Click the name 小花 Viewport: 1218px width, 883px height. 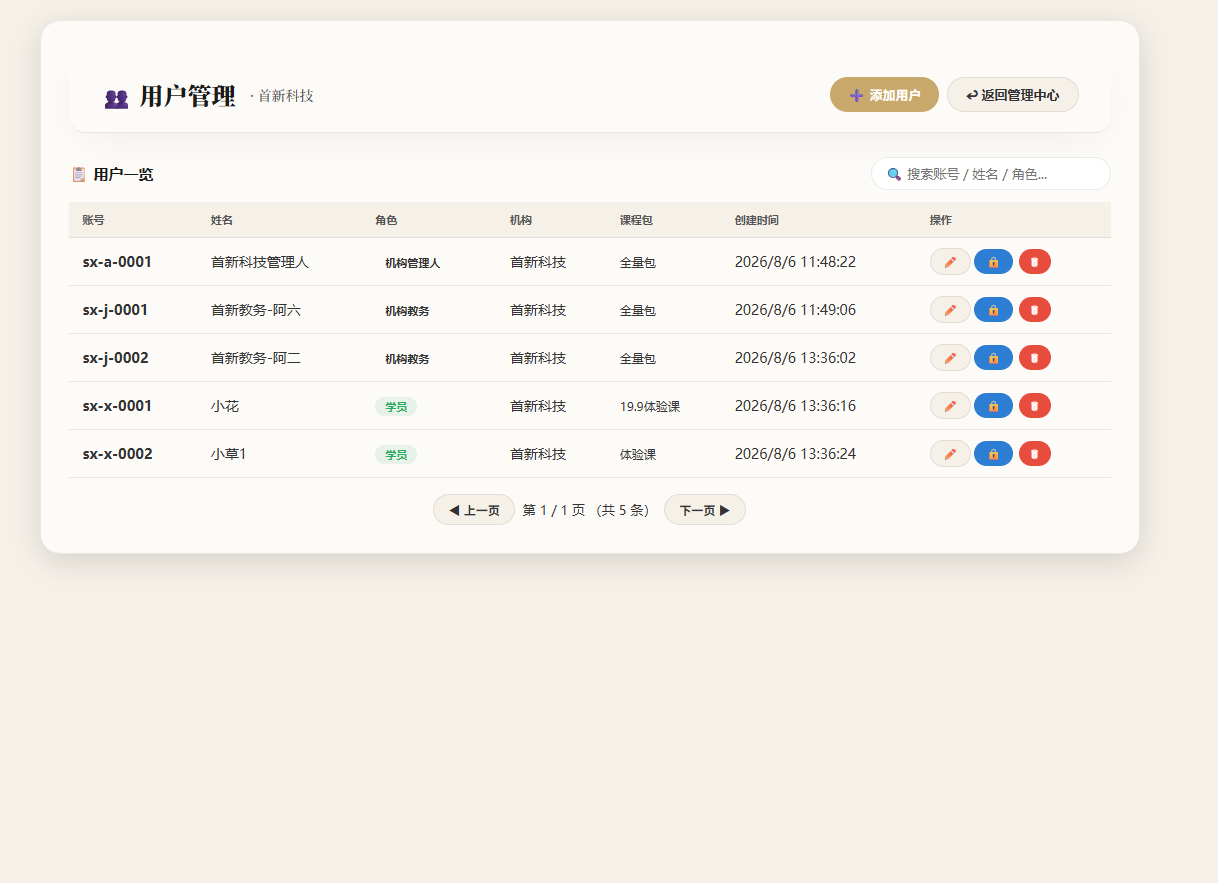point(225,406)
